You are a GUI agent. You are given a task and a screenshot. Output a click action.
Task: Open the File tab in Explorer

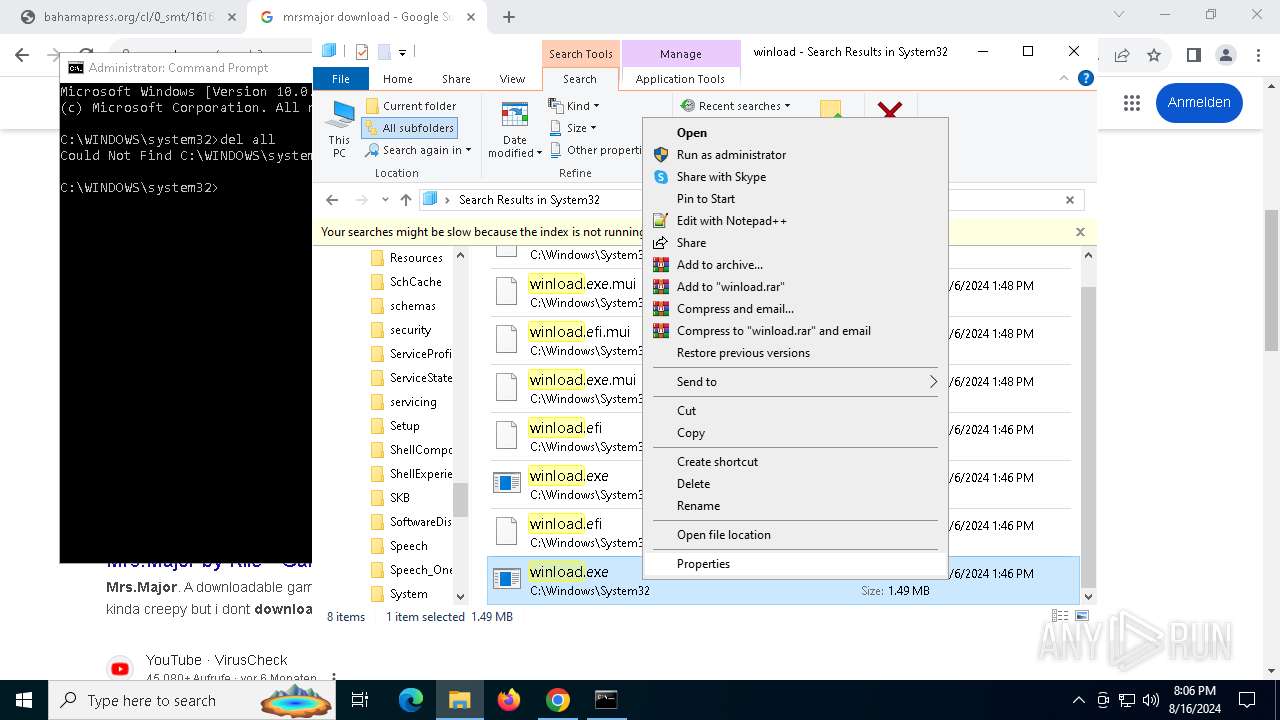pyautogui.click(x=341, y=79)
